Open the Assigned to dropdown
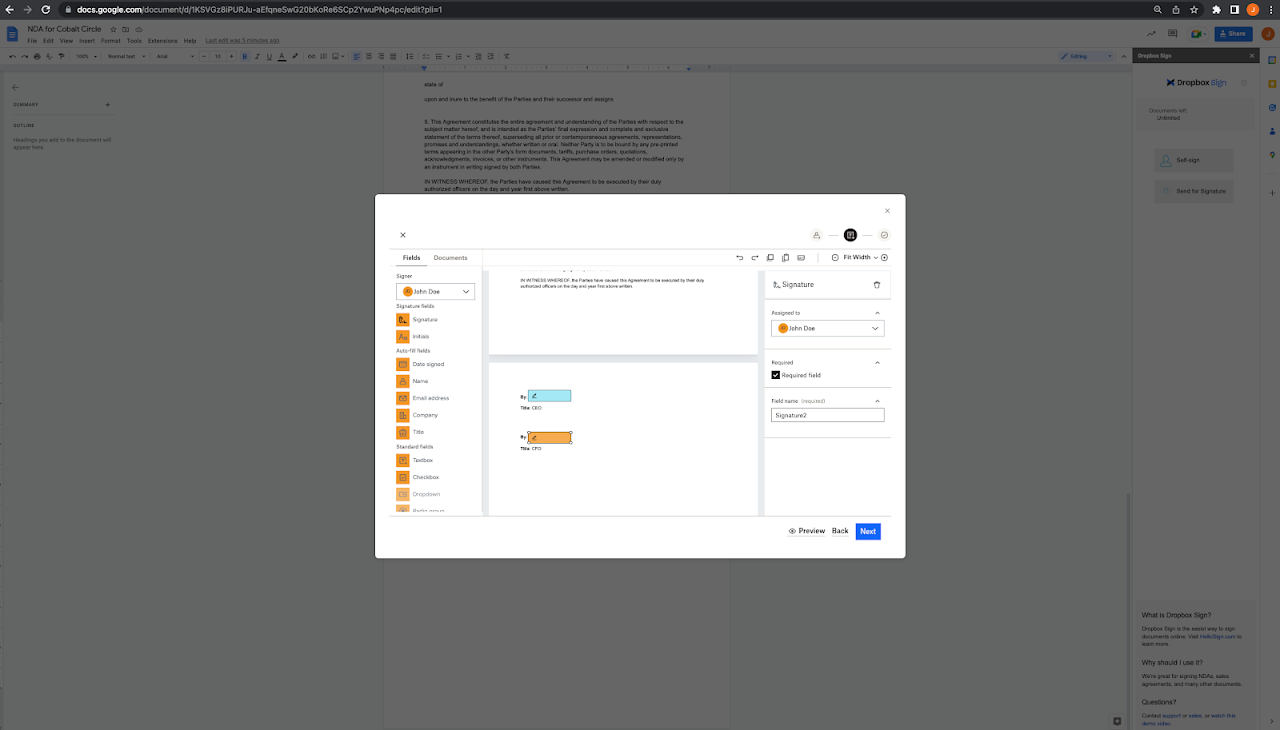This screenshot has height=730, width=1280. [x=827, y=328]
